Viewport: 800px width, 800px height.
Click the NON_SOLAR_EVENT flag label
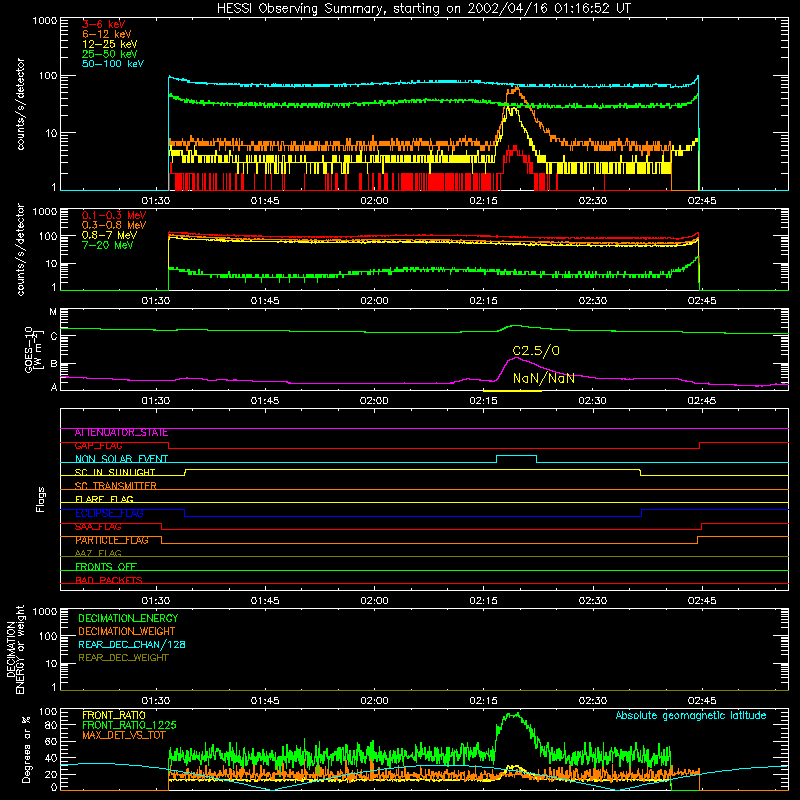[x=121, y=459]
